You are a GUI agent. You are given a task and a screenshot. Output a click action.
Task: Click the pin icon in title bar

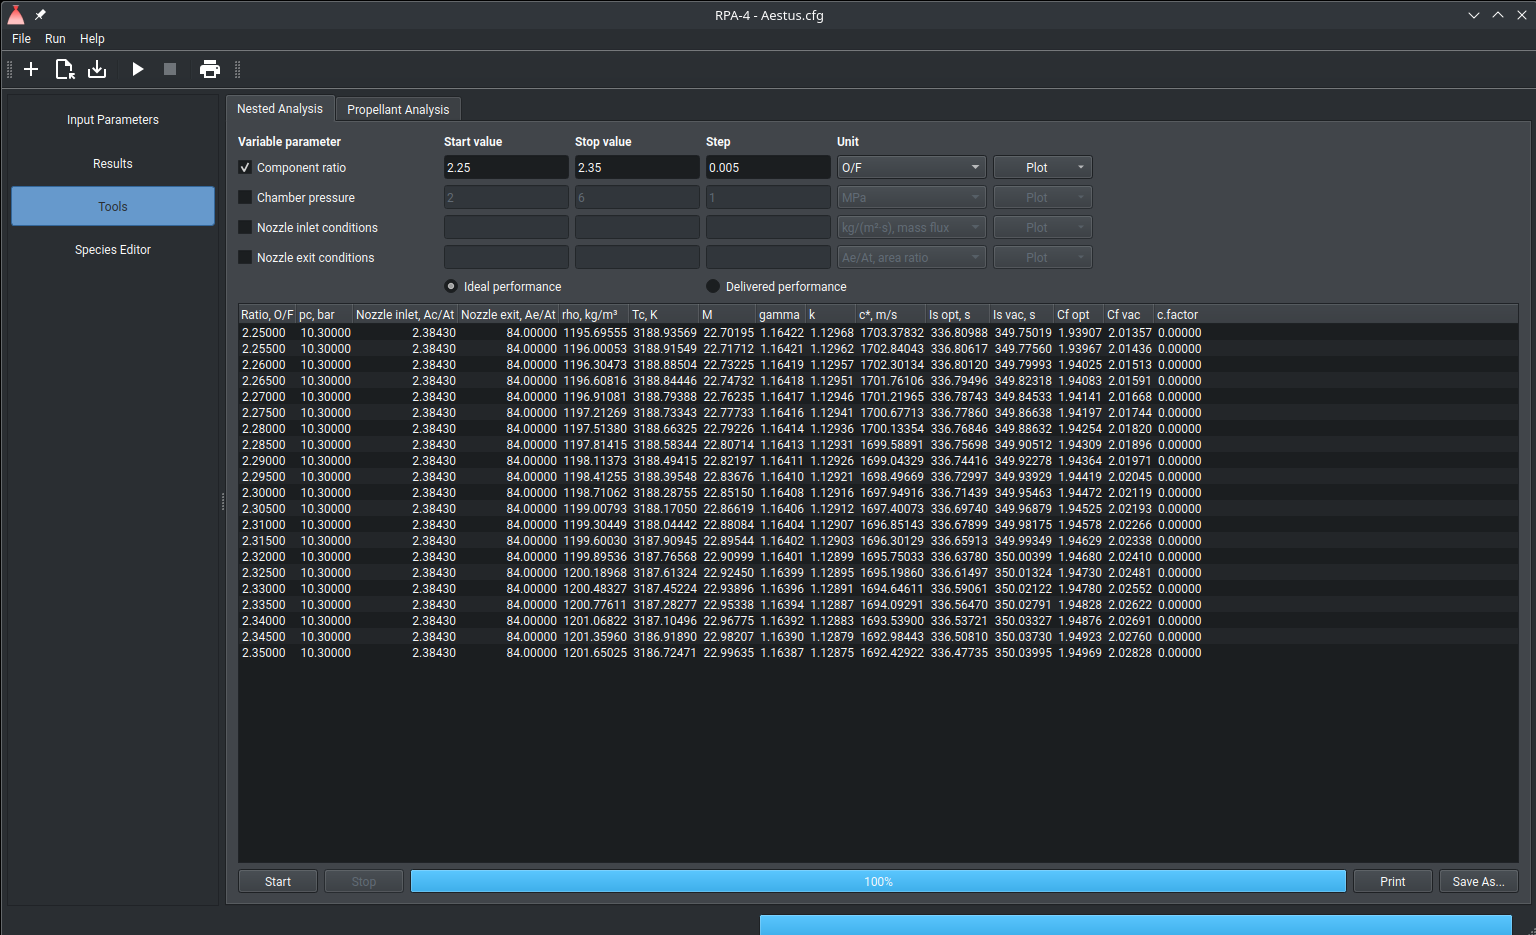point(41,15)
